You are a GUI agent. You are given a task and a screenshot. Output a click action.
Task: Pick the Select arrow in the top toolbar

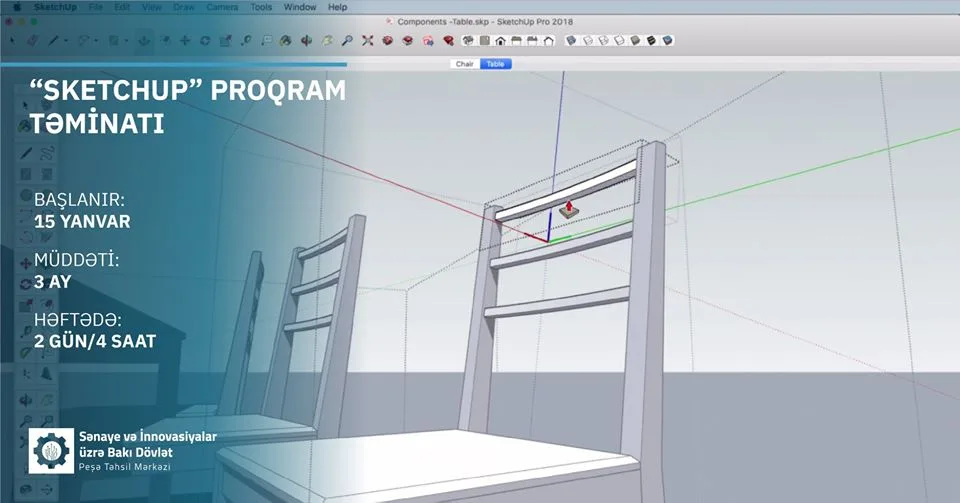tap(12, 41)
